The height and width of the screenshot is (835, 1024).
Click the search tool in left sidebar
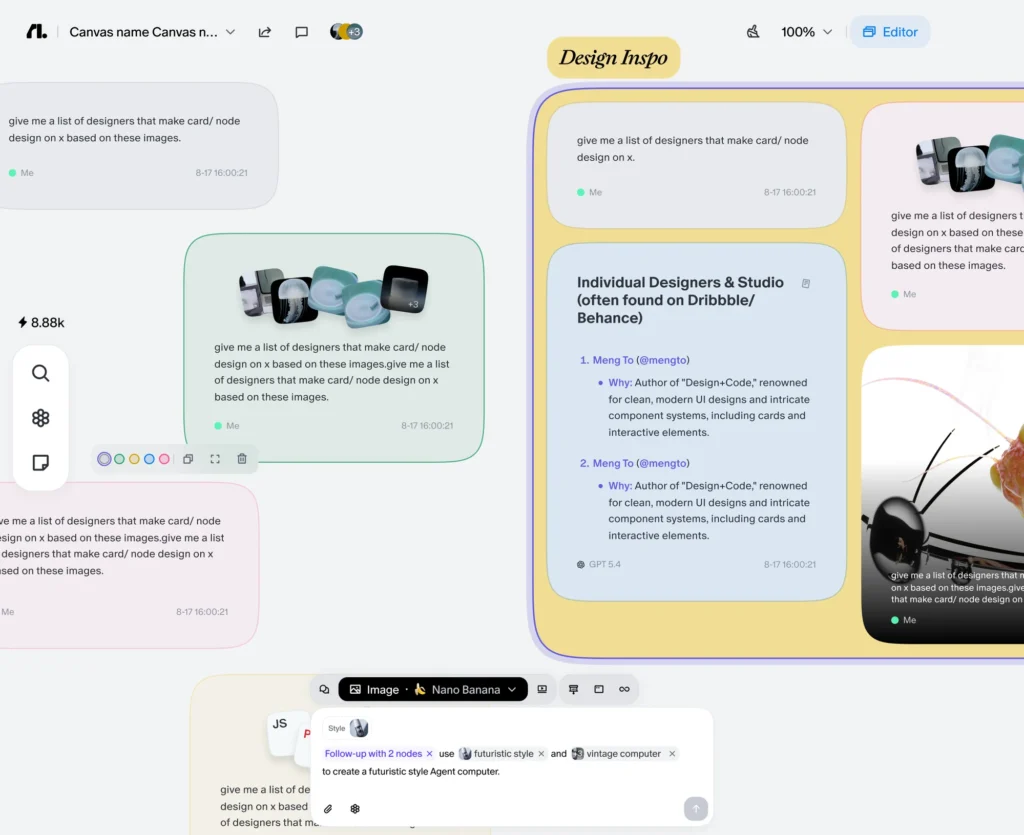[x=41, y=373]
